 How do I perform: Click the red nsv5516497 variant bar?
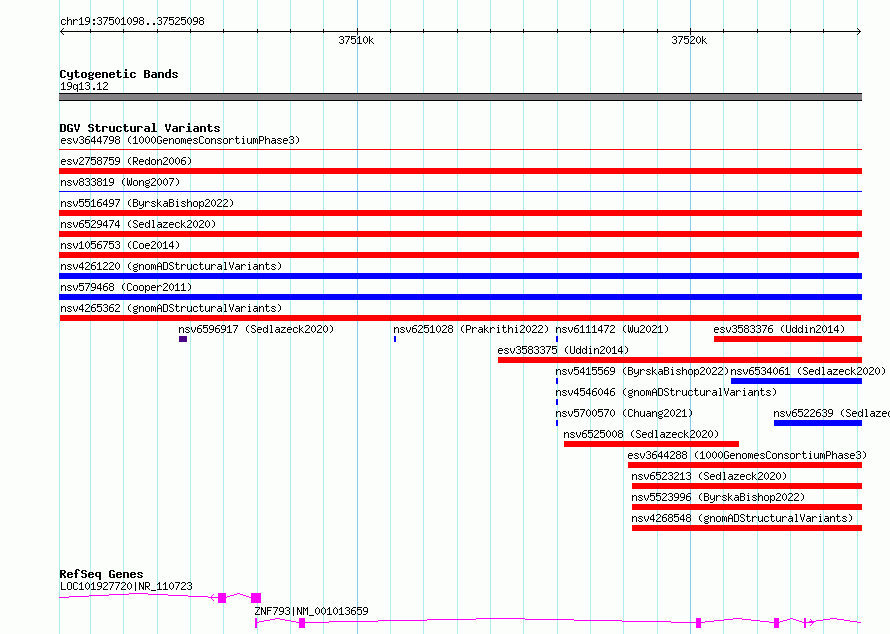(x=460, y=213)
